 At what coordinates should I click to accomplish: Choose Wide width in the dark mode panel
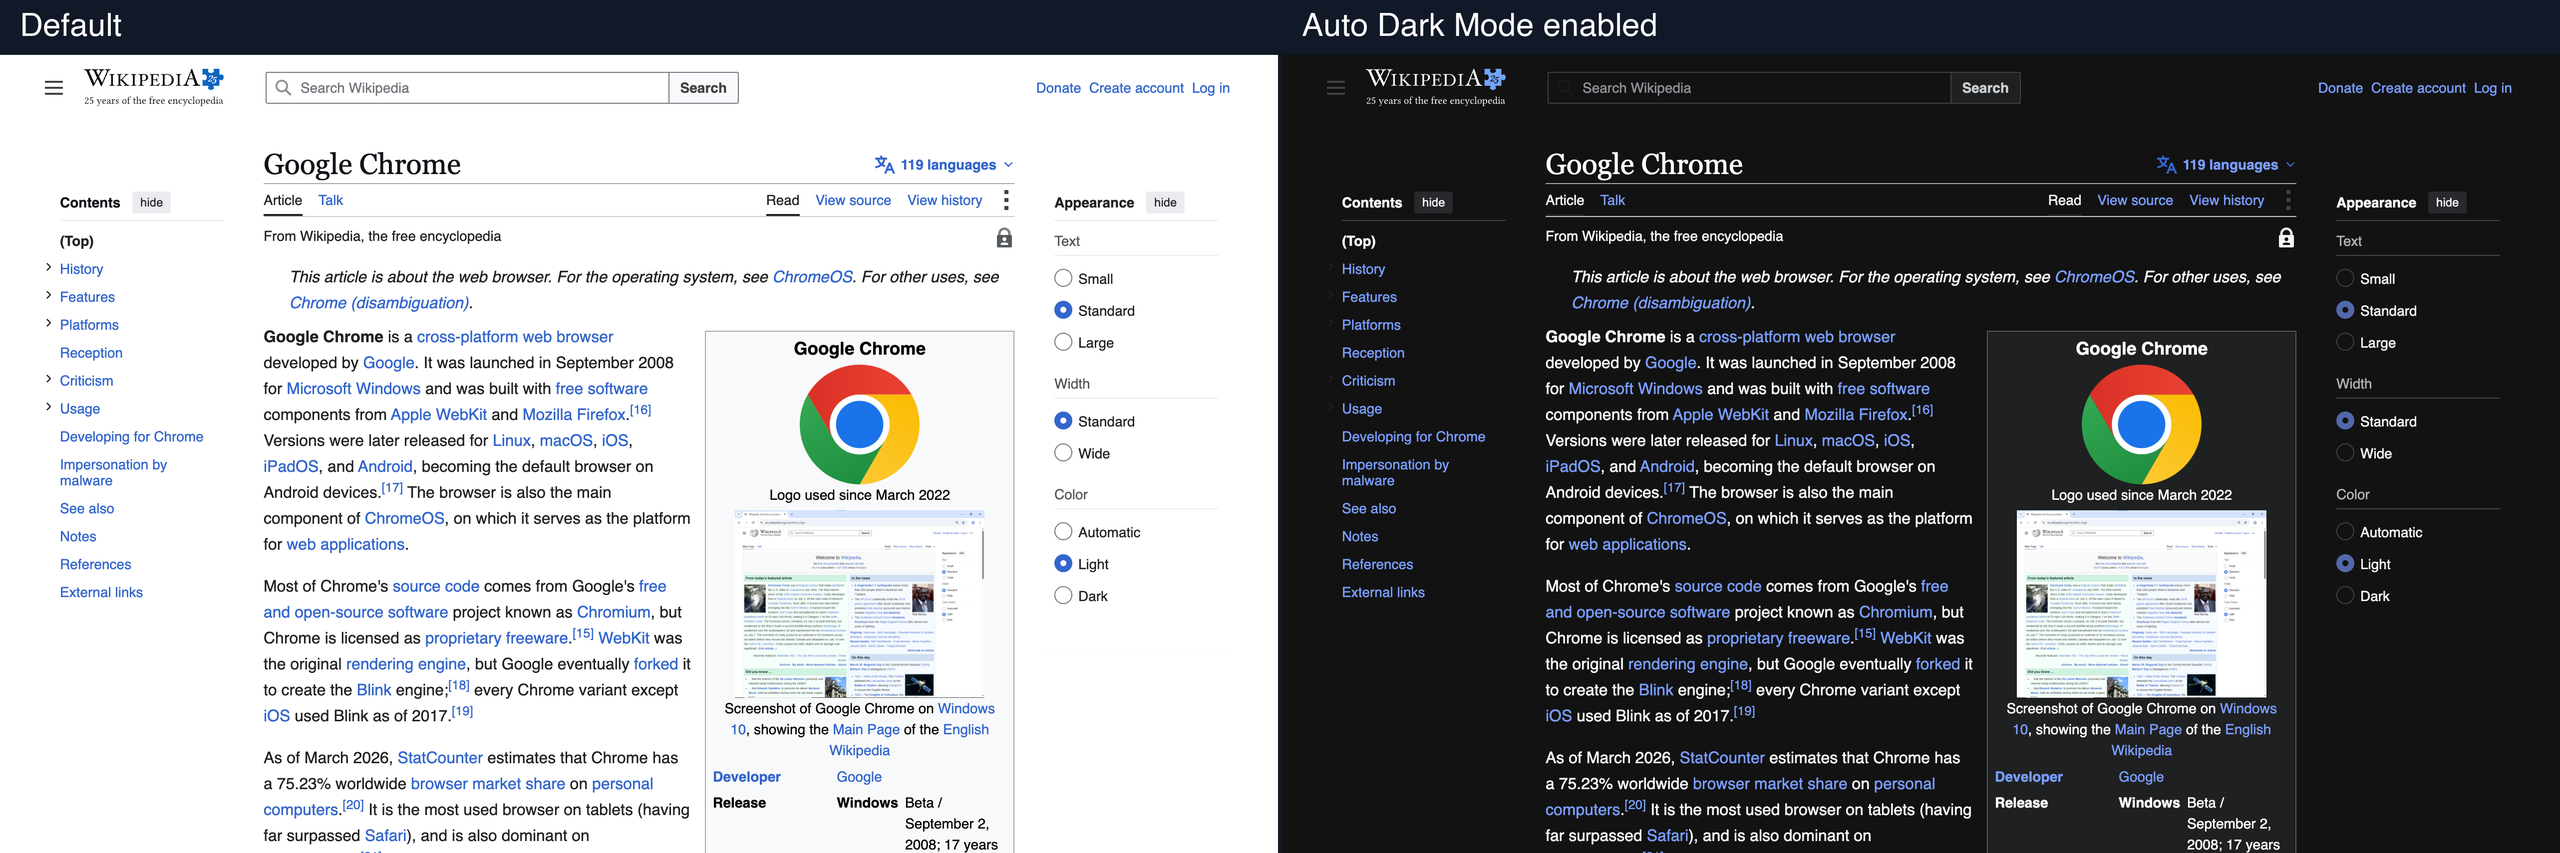(2345, 453)
